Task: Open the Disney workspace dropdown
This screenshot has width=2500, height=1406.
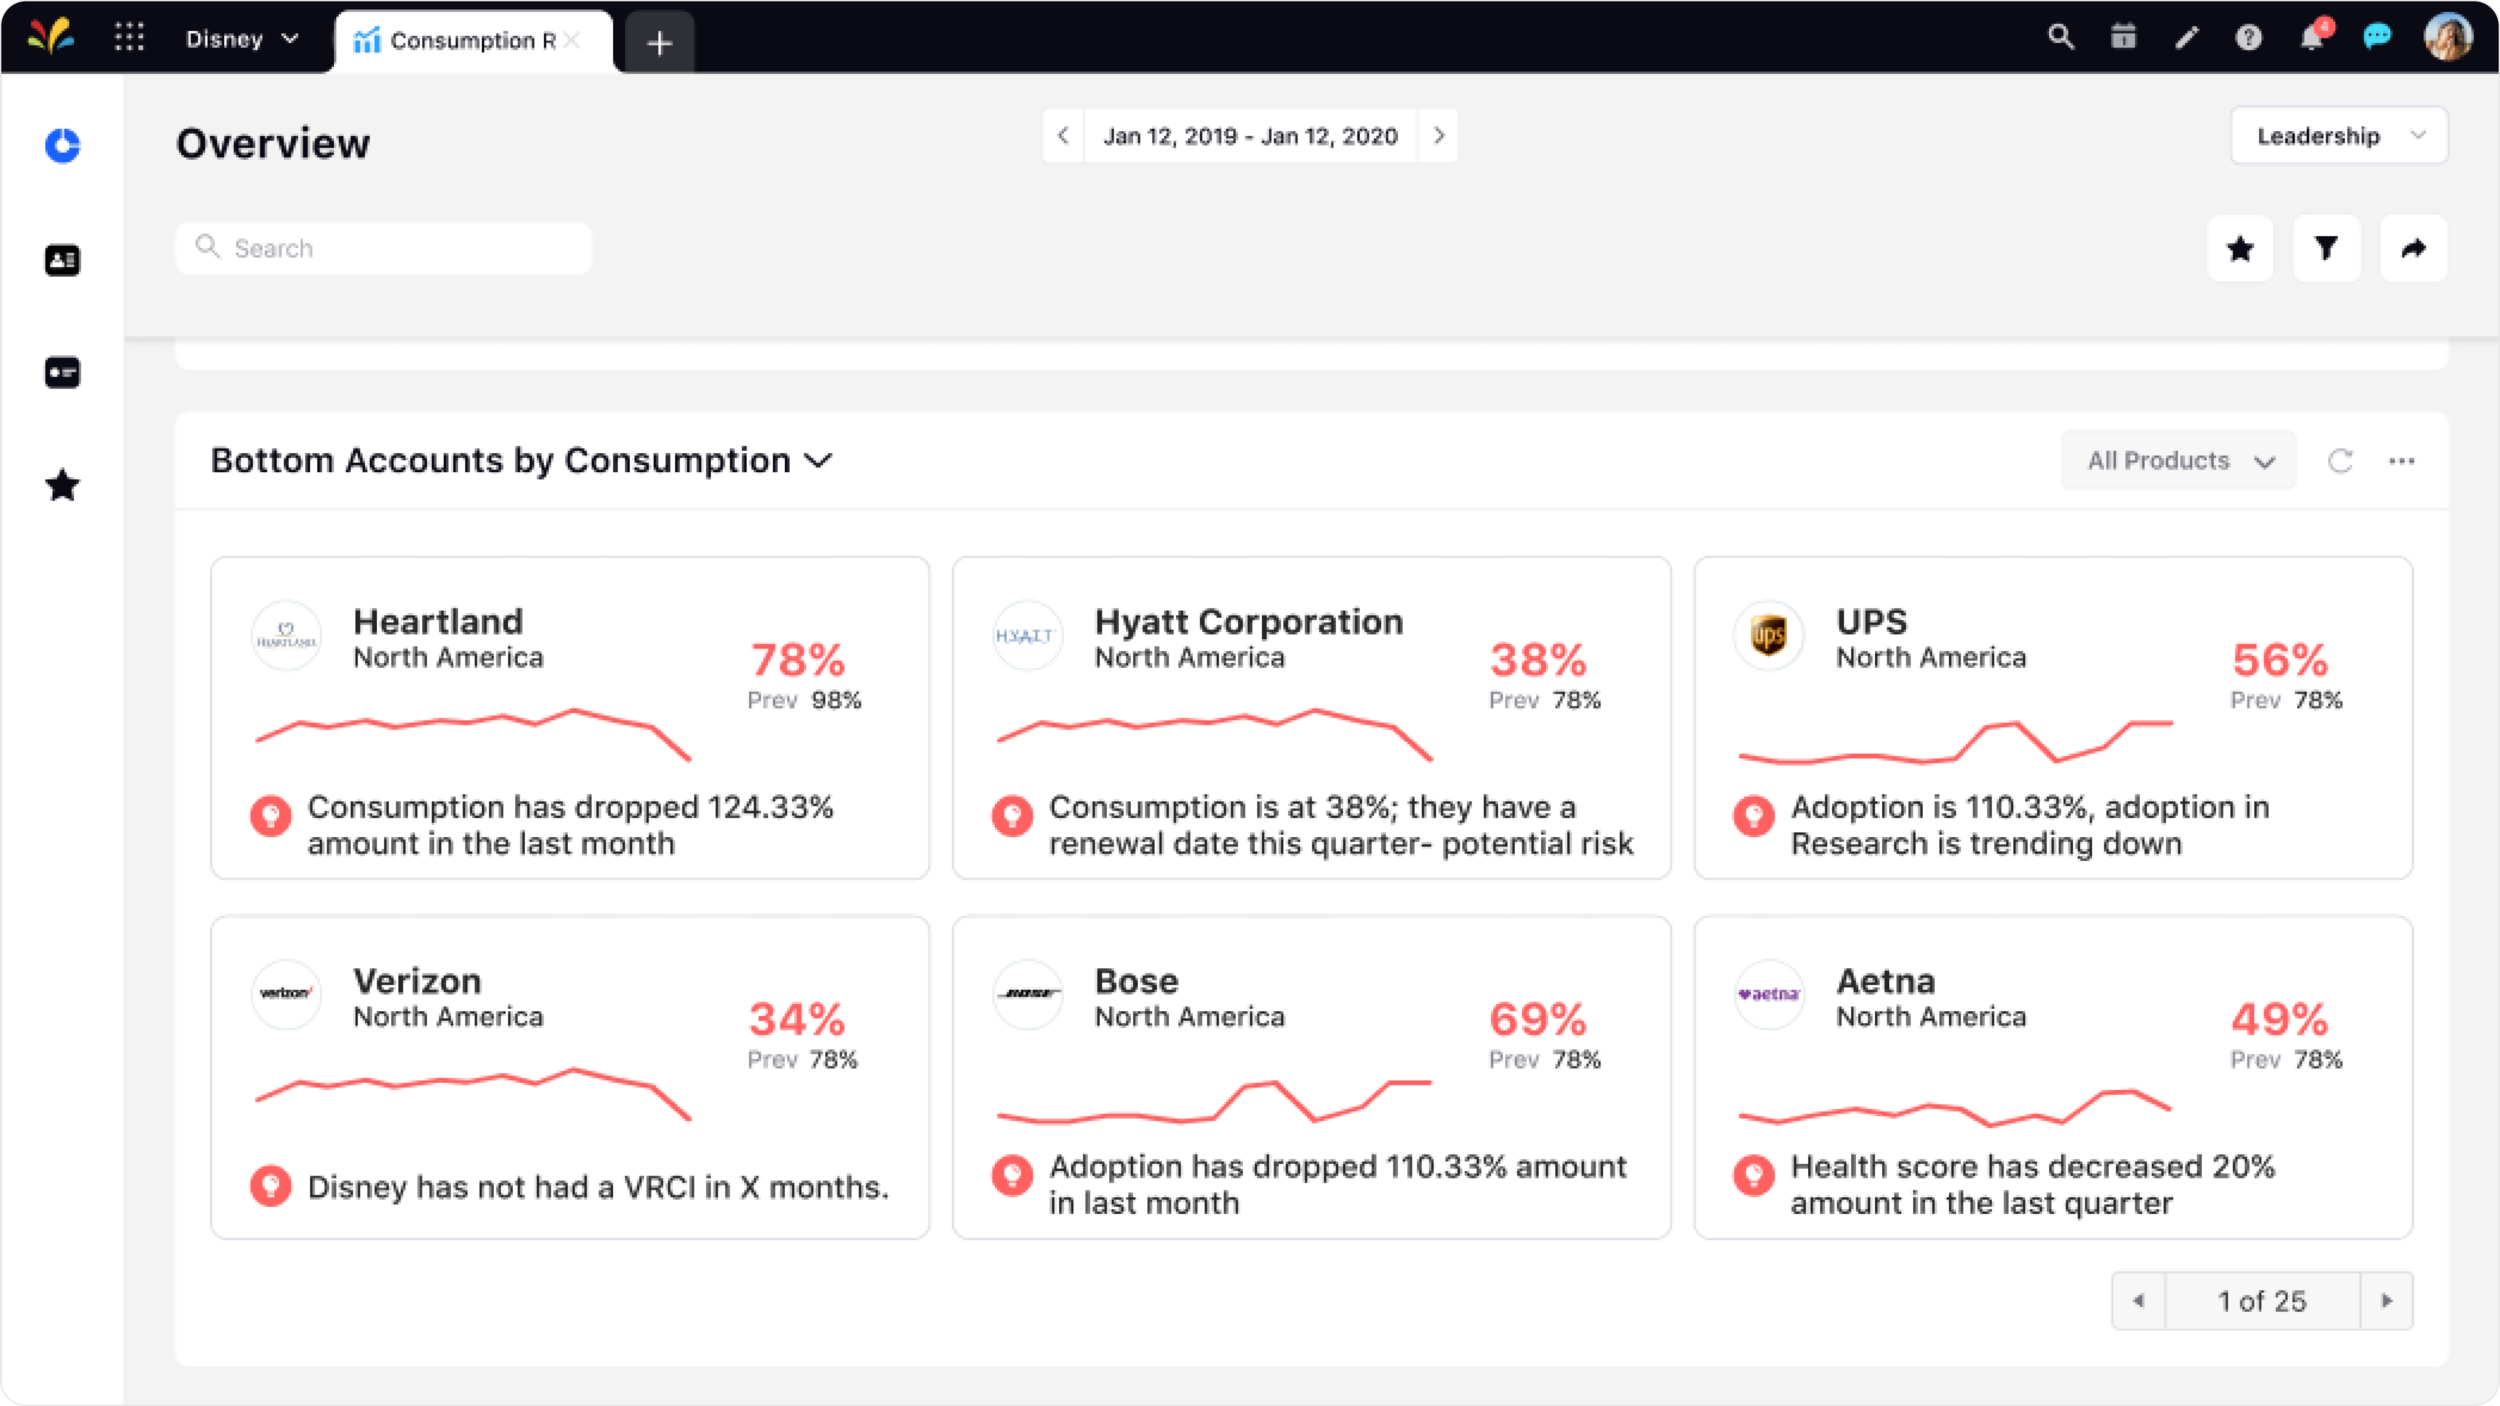Action: coord(242,39)
